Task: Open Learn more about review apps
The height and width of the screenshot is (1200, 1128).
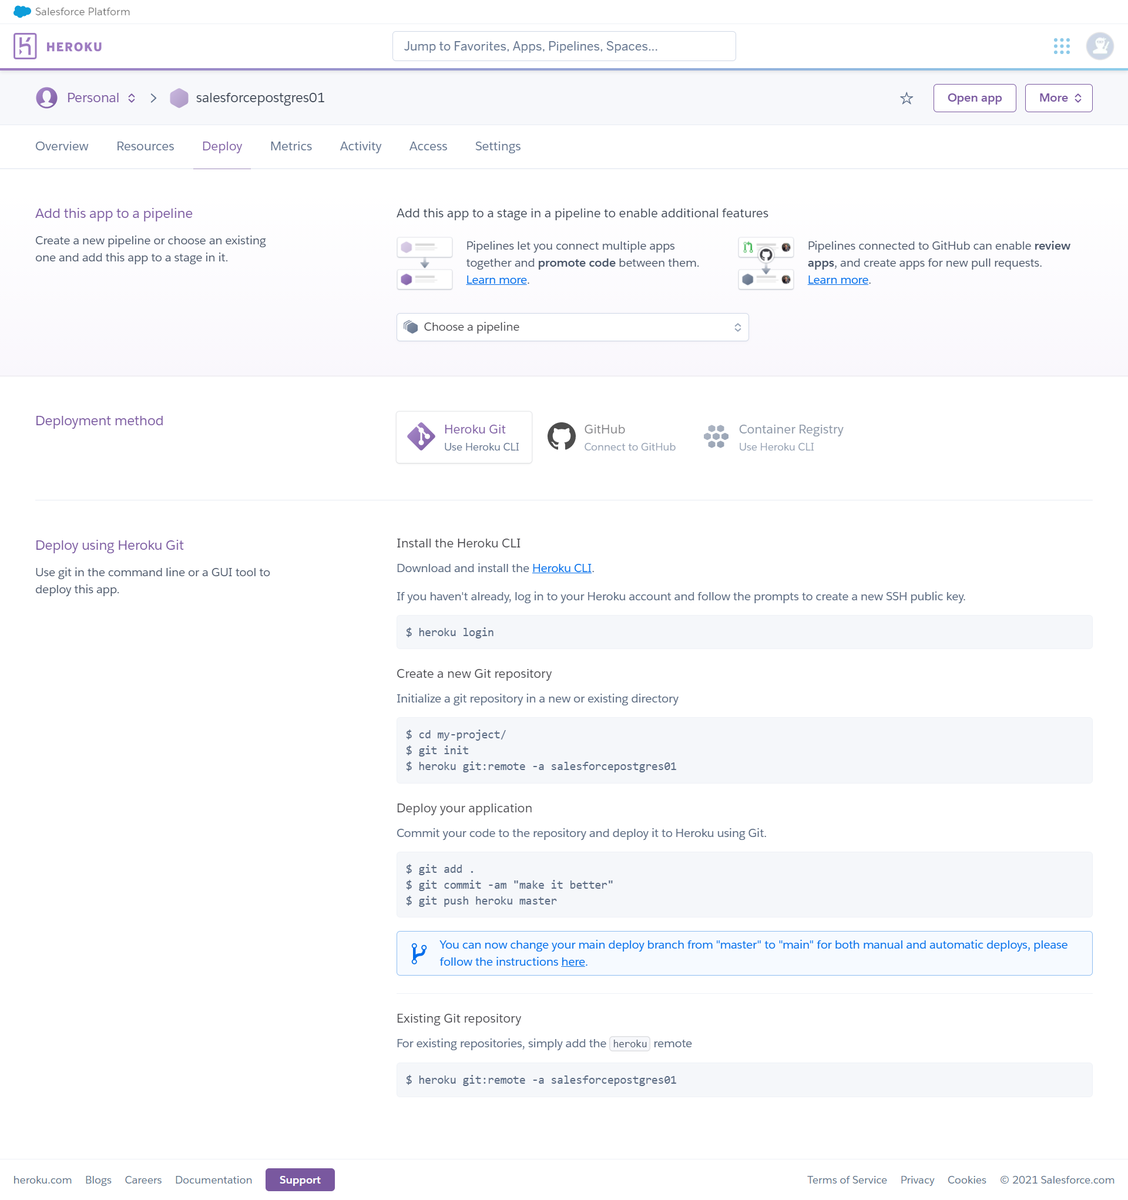Action: point(838,280)
